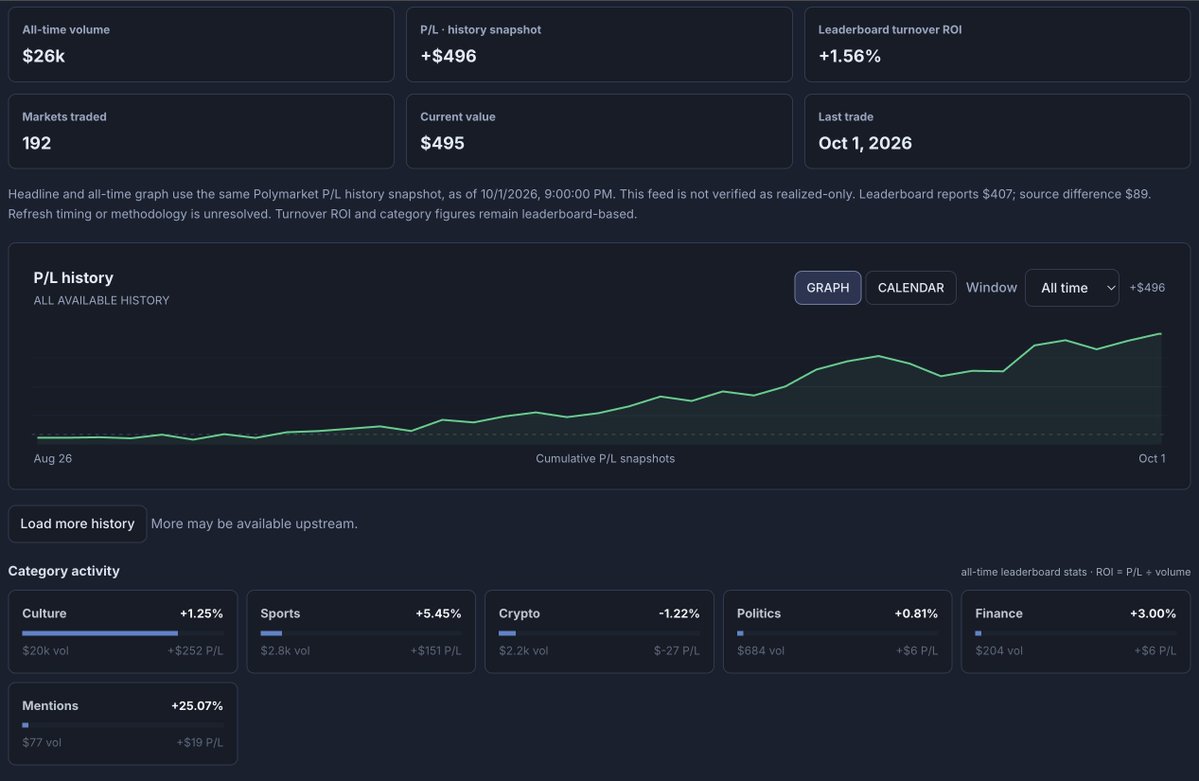This screenshot has width=1199, height=781.
Task: Open the Crypto category card
Action: [x=599, y=632]
